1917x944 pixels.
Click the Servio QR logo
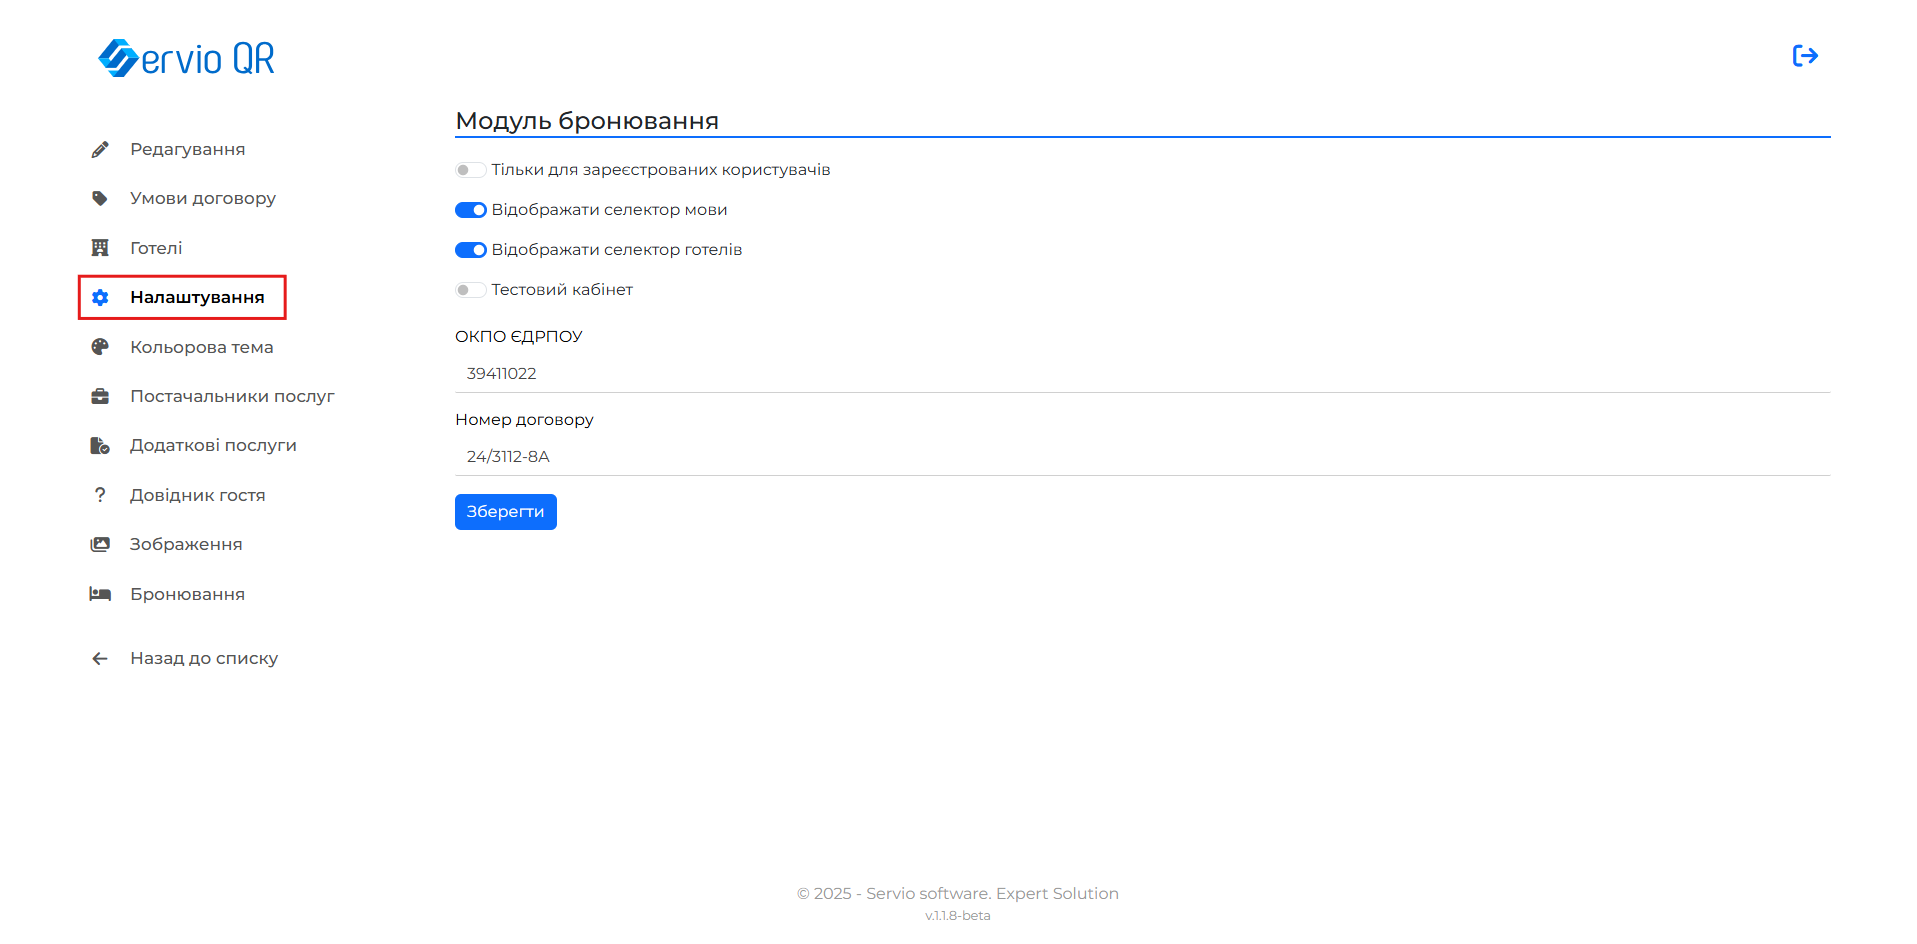tap(187, 58)
